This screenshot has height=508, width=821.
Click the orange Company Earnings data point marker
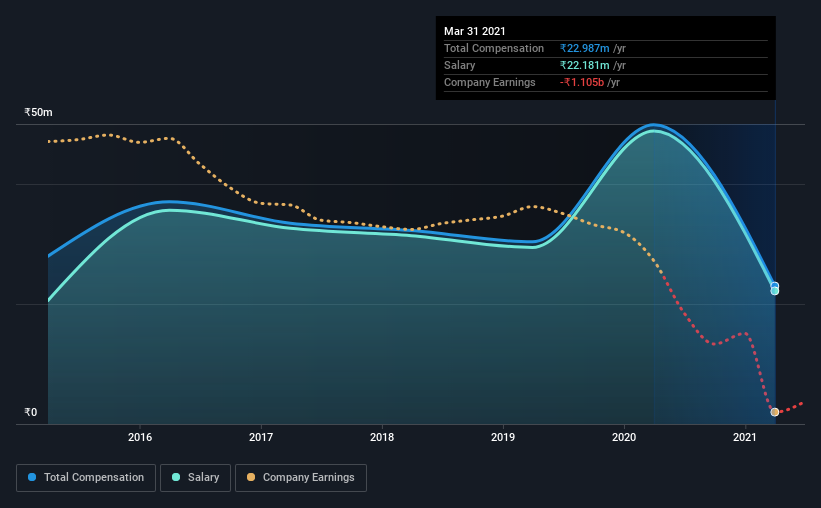point(774,412)
